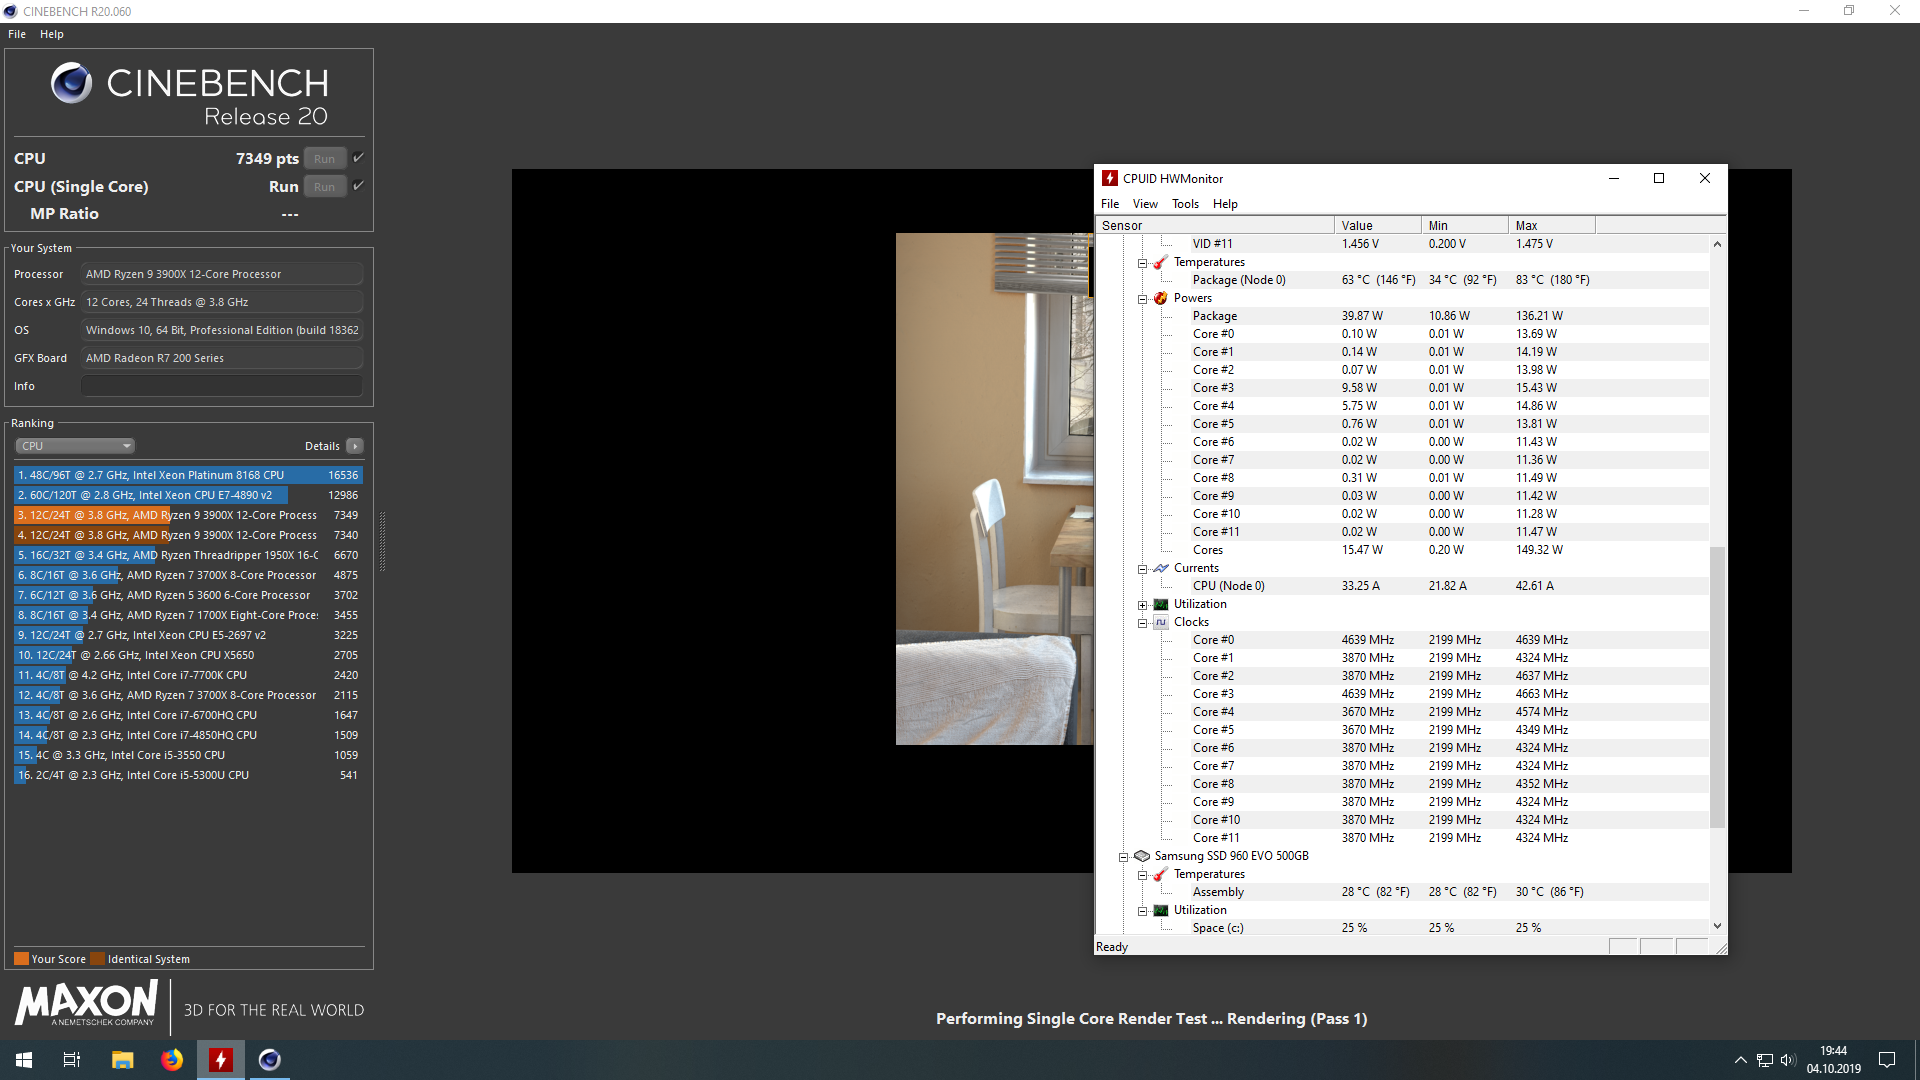Screen dimensions: 1920x1080
Task: Collapse the Clocks tree node
Action: click(x=1142, y=623)
